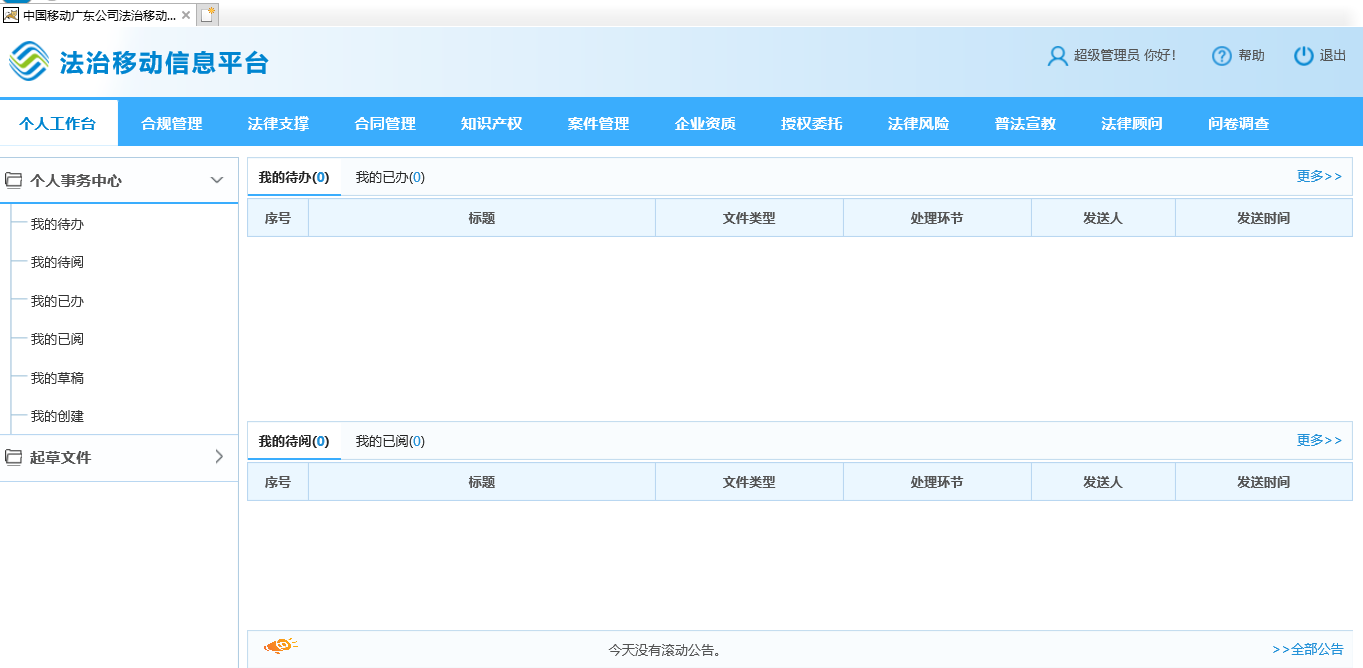Open the 授权委托 menu
Screen dimensions: 1363x668
tap(811, 124)
